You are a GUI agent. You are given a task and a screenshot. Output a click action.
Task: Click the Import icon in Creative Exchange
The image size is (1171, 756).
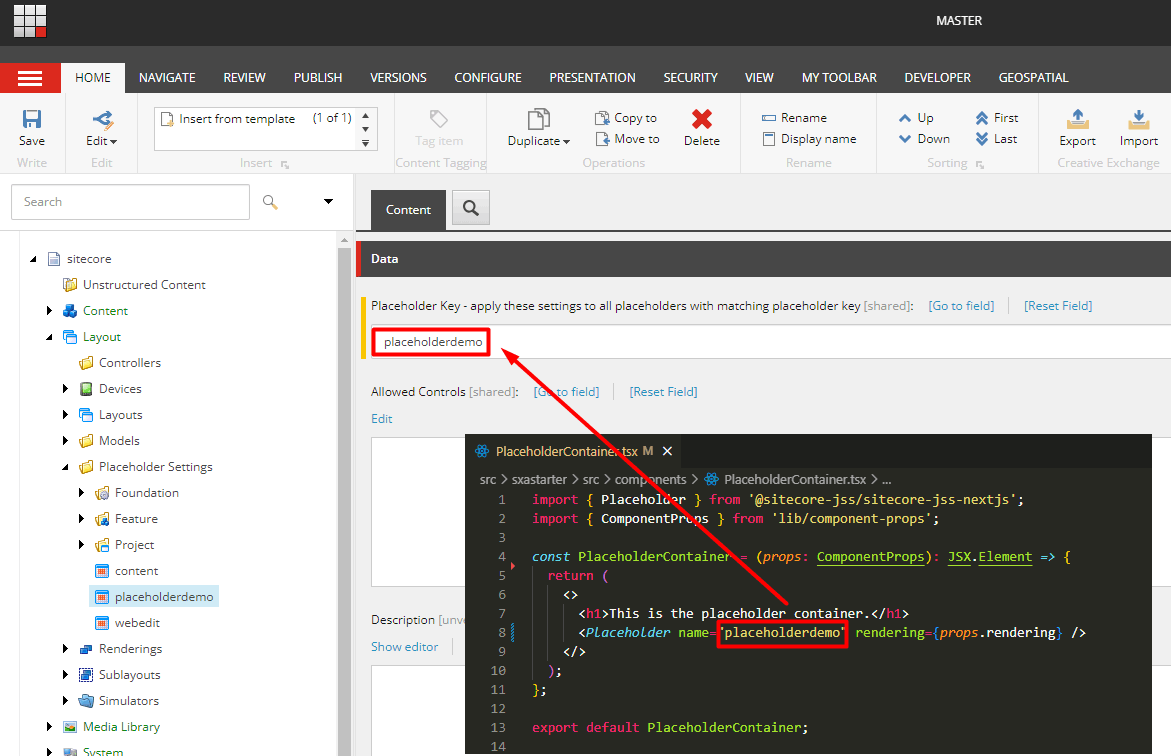click(1138, 120)
